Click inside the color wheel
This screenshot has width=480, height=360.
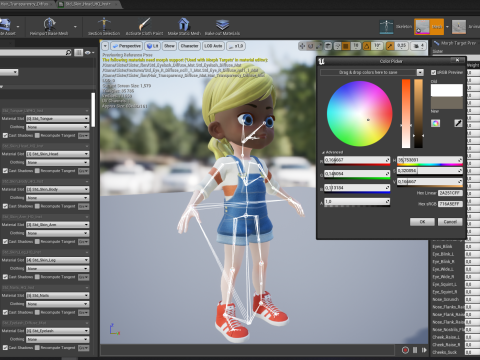(x=359, y=114)
